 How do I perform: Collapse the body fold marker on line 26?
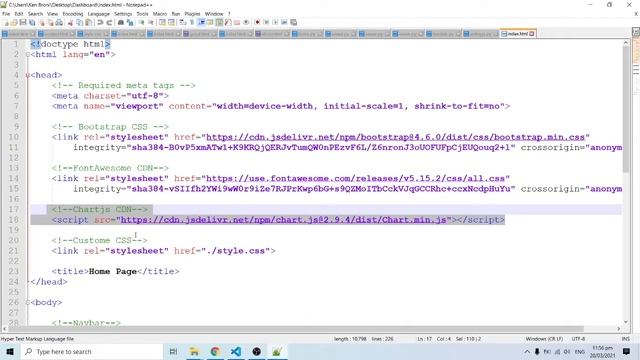[28, 302]
